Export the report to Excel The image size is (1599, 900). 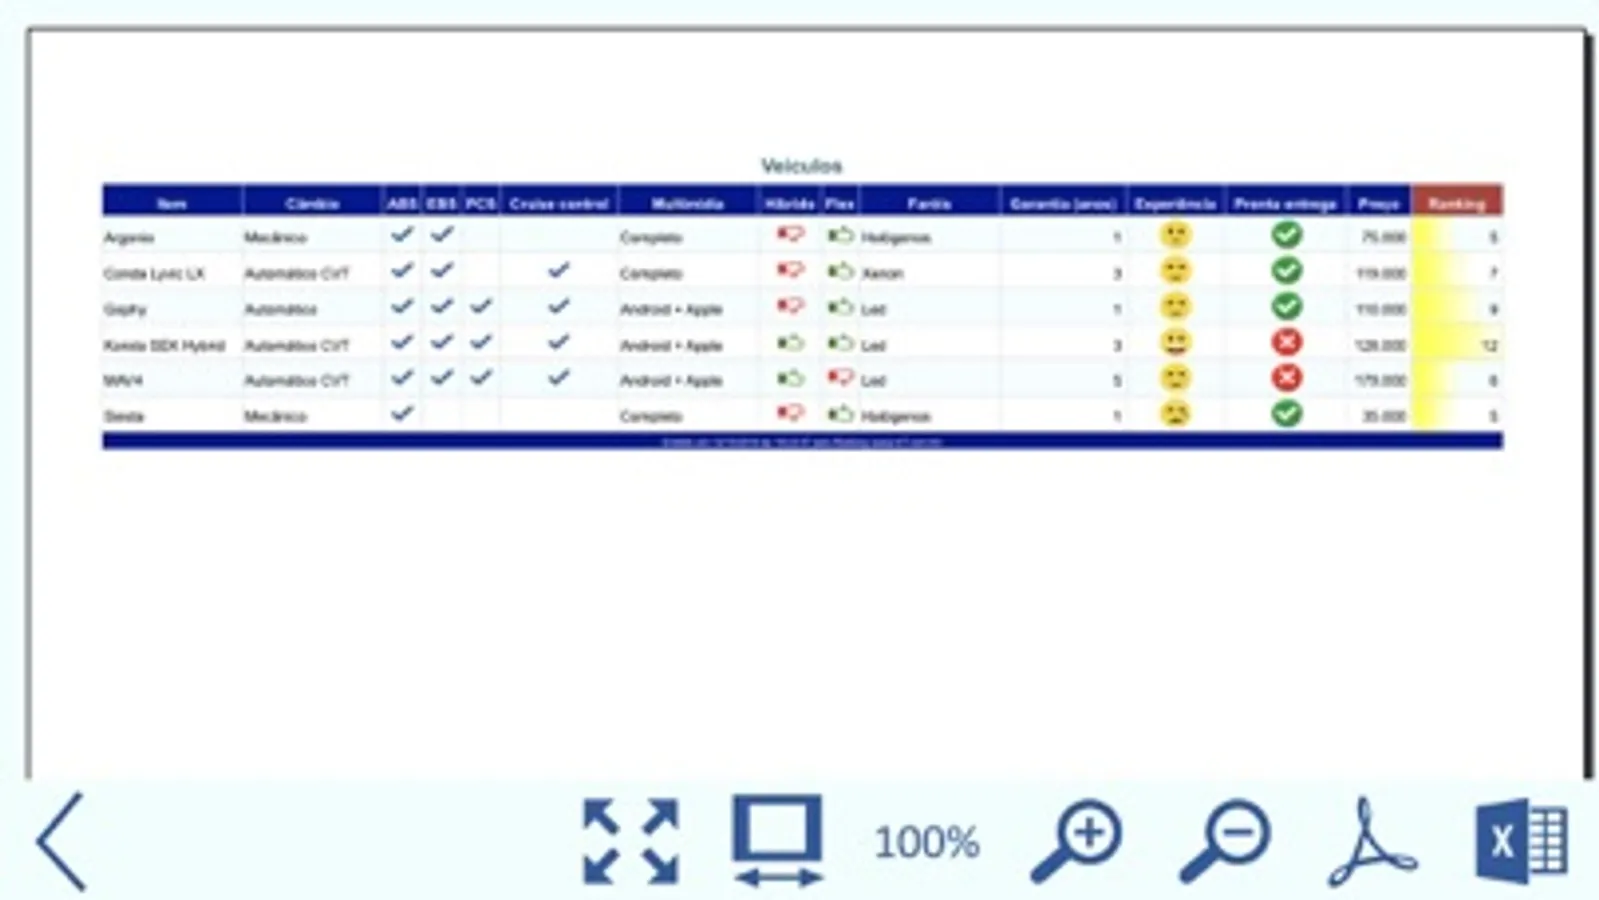point(1521,841)
